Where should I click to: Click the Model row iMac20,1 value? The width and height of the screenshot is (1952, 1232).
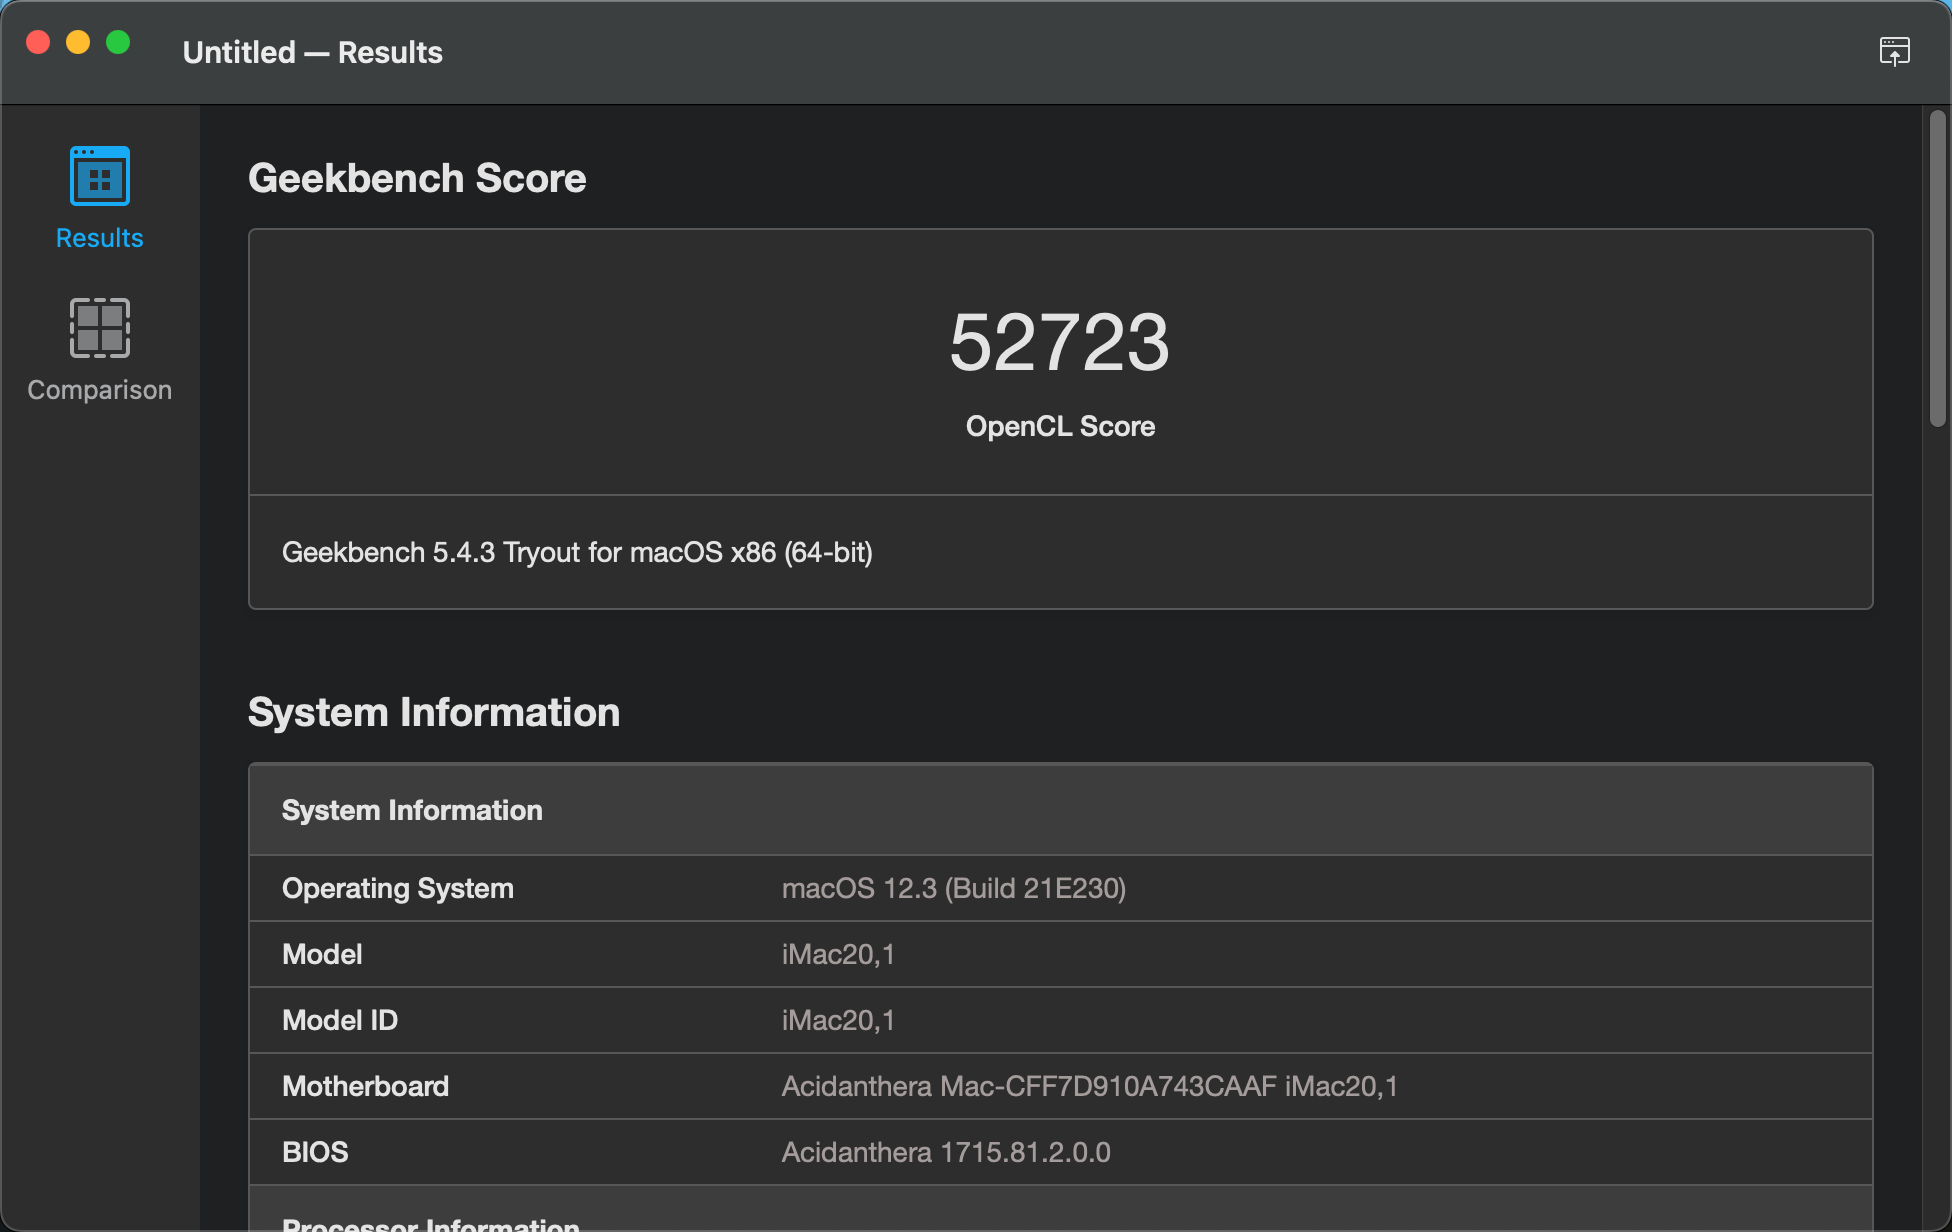pyautogui.click(x=837, y=954)
